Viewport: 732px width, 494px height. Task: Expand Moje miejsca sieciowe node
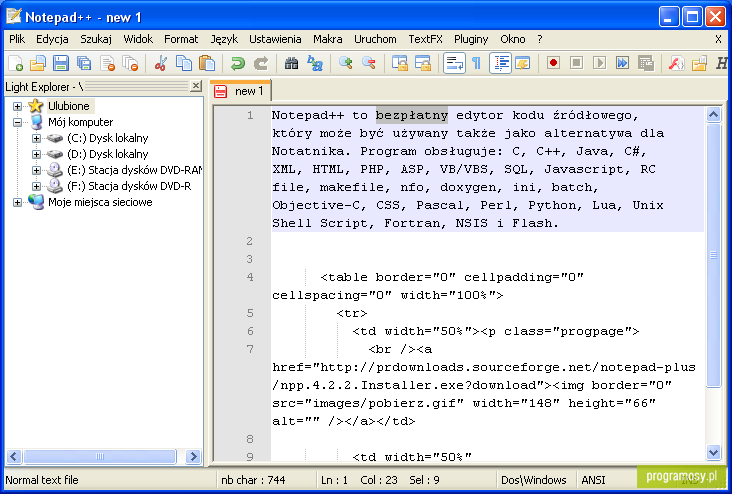[x=17, y=202]
